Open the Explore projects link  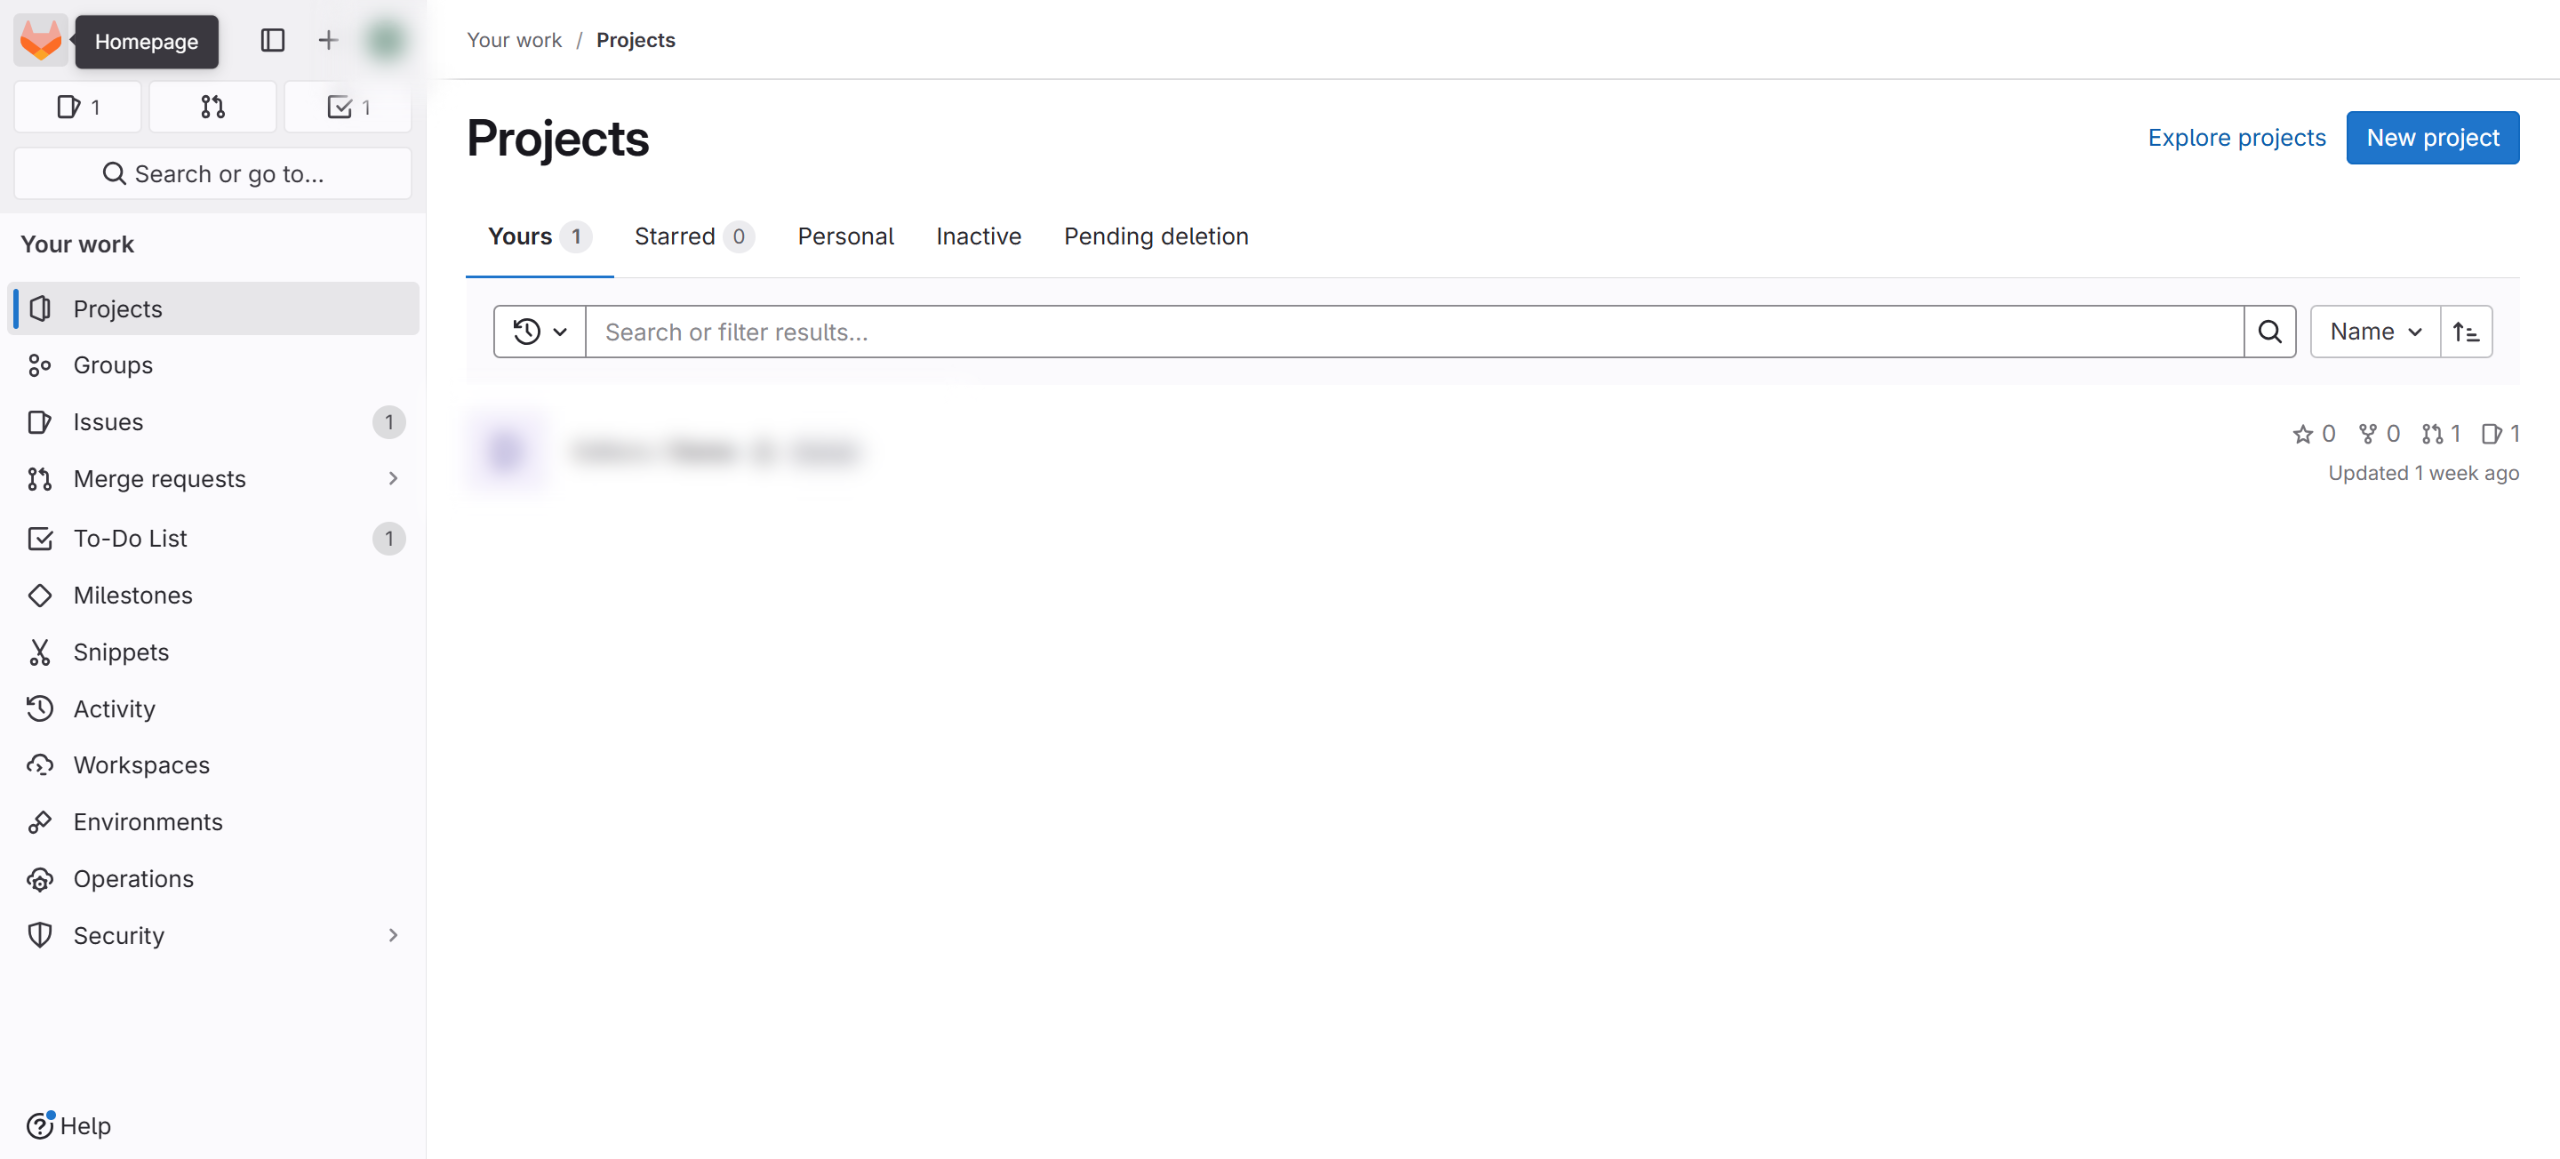pos(2236,138)
